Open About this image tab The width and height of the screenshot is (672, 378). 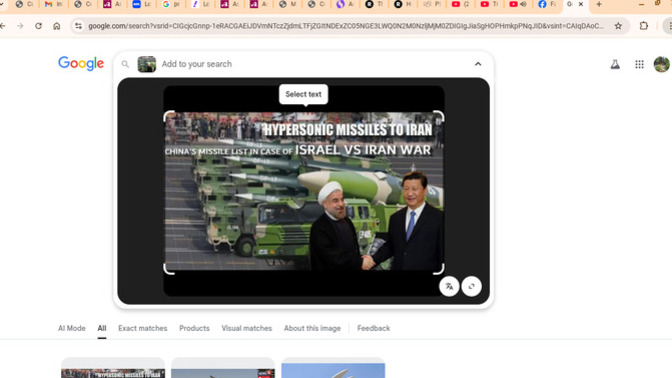tap(312, 328)
